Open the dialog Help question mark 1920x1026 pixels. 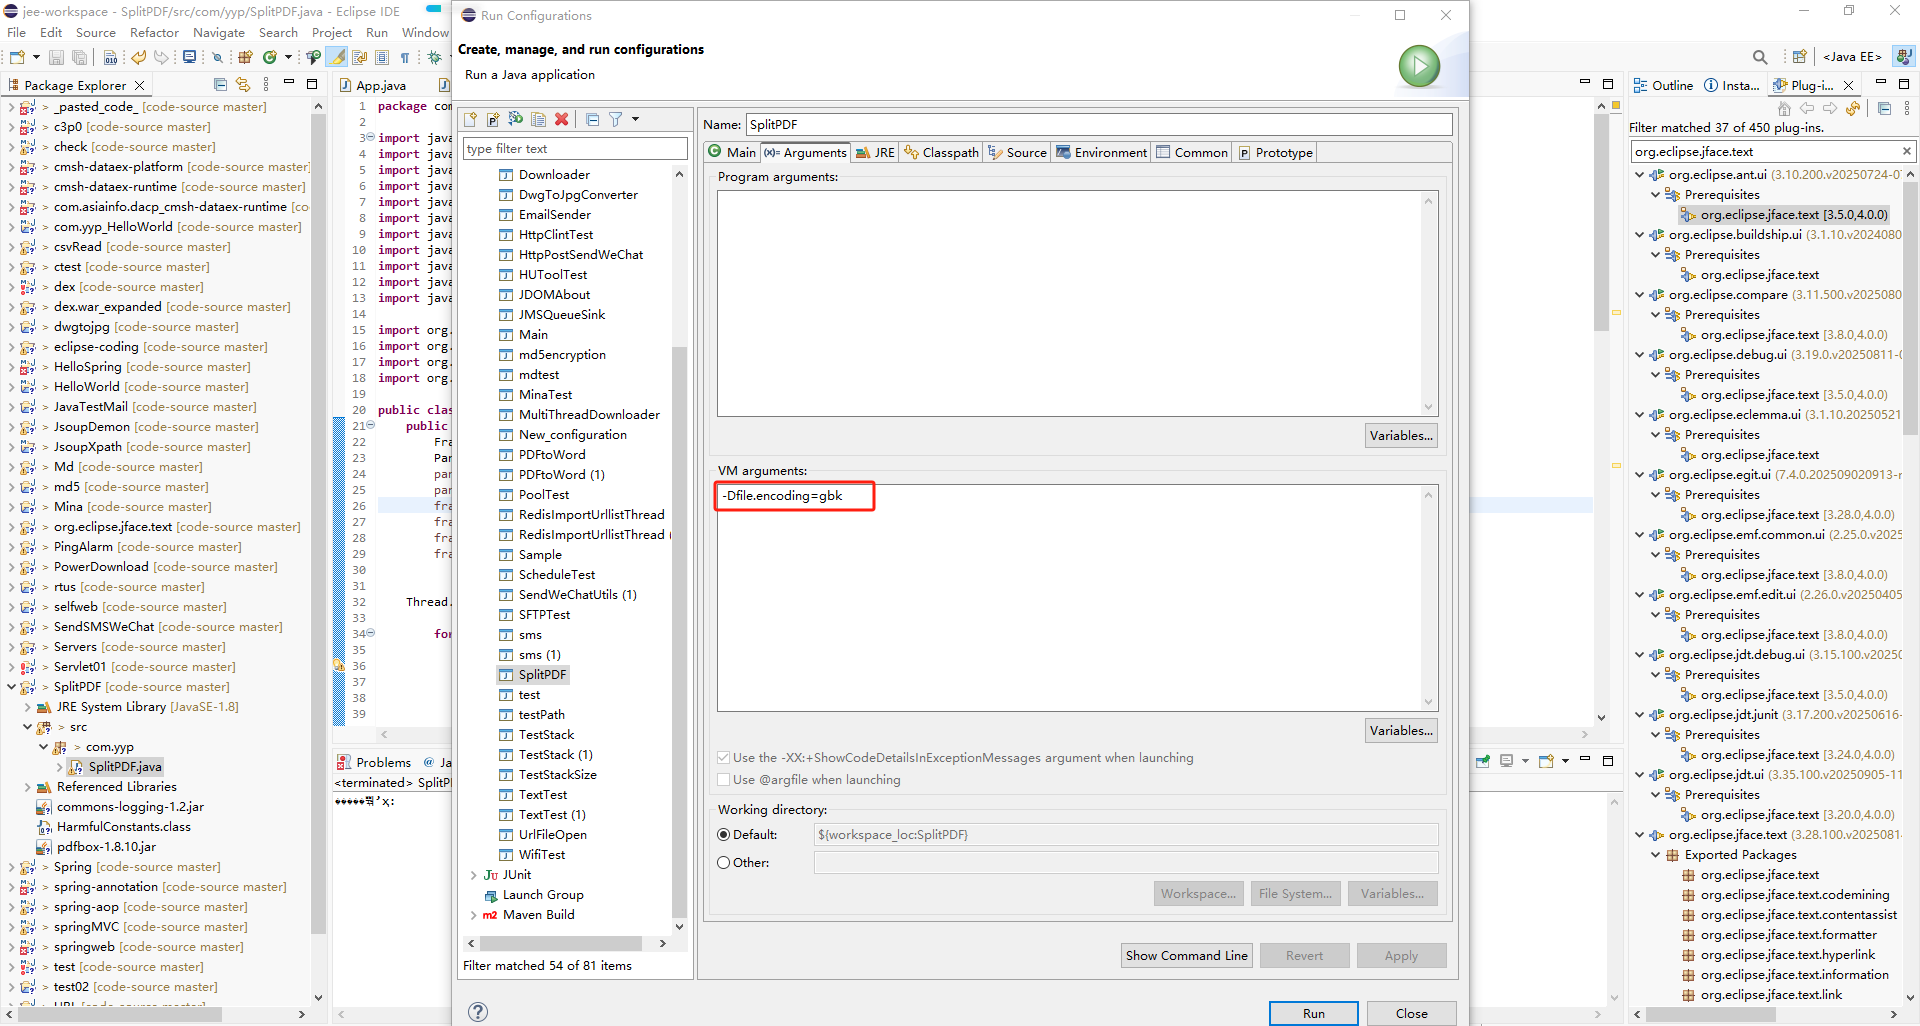pos(478,1011)
